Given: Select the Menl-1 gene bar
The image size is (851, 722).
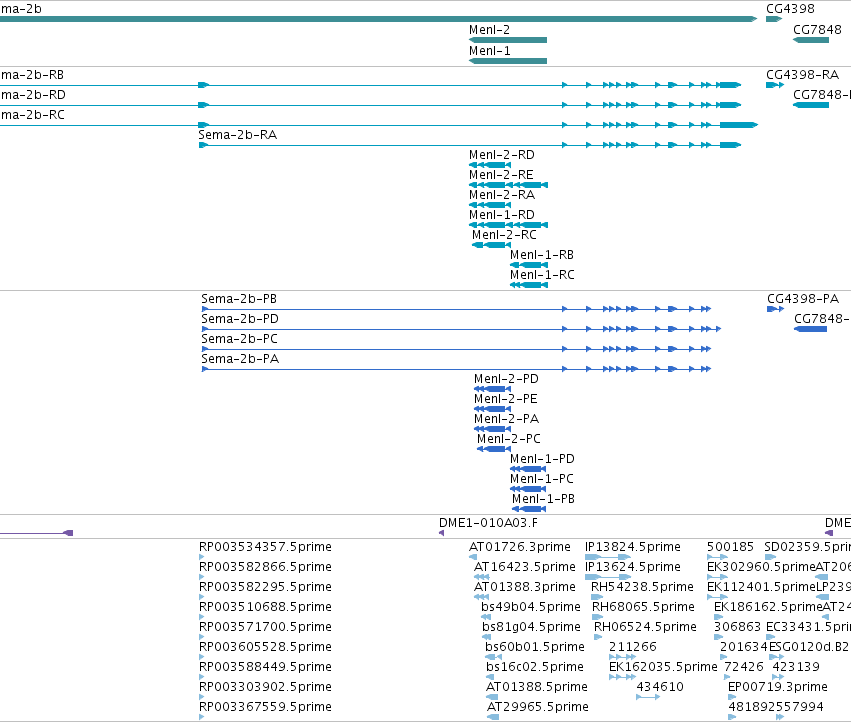Looking at the screenshot, I should coord(507,61).
